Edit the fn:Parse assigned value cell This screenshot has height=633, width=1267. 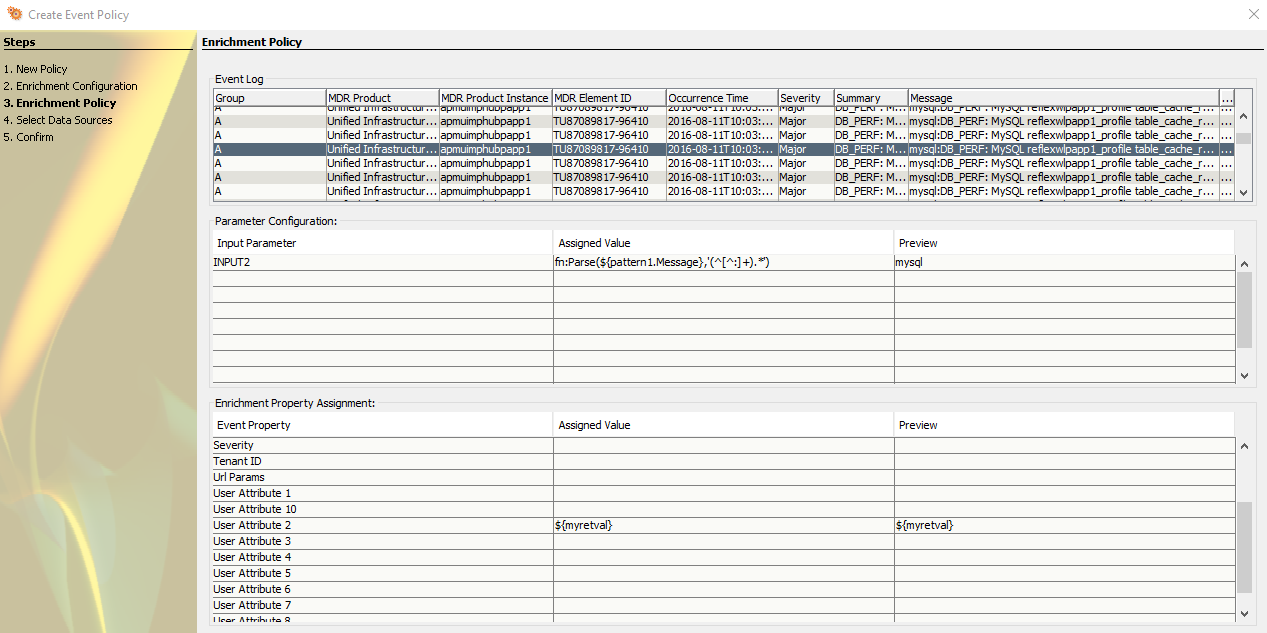pos(720,262)
